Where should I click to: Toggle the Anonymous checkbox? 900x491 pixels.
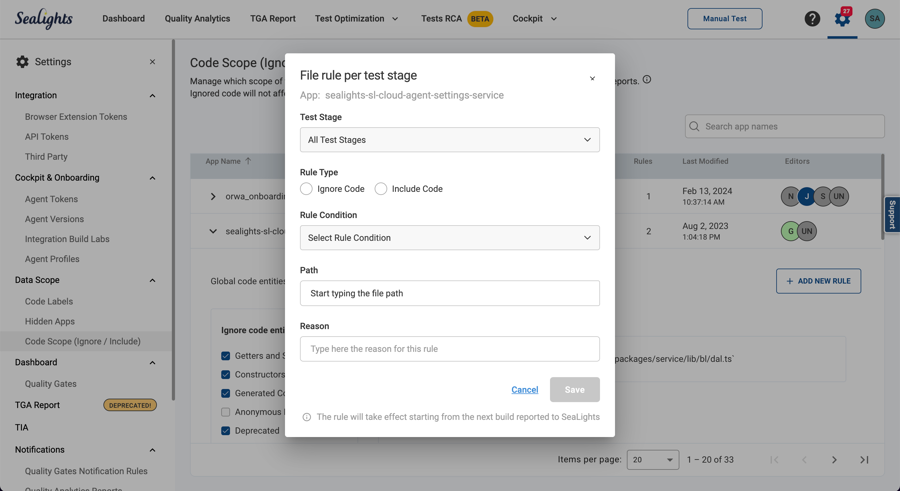[x=226, y=412]
